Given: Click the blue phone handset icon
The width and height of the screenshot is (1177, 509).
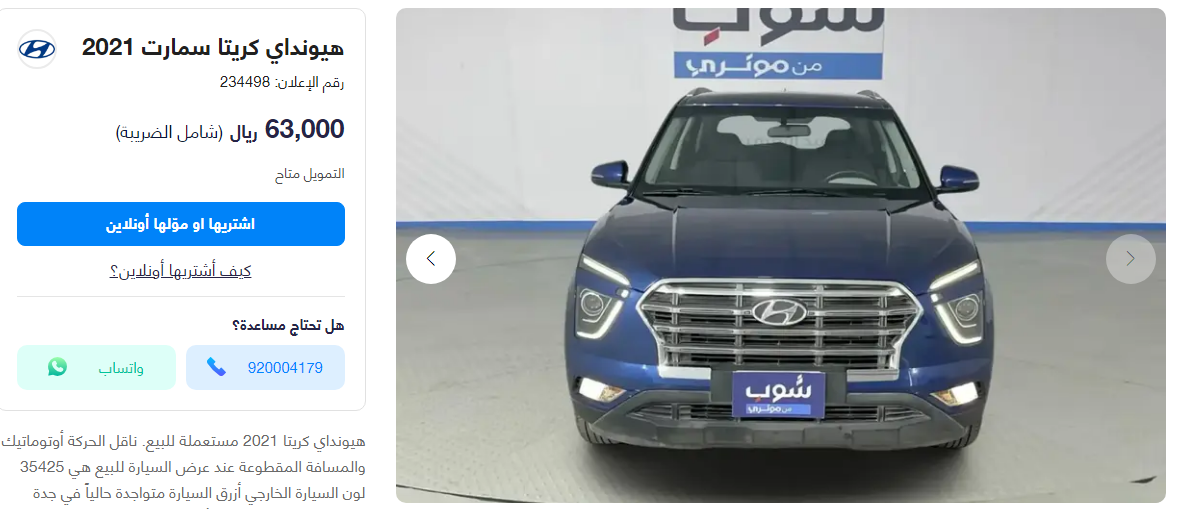Looking at the screenshot, I should click(217, 367).
